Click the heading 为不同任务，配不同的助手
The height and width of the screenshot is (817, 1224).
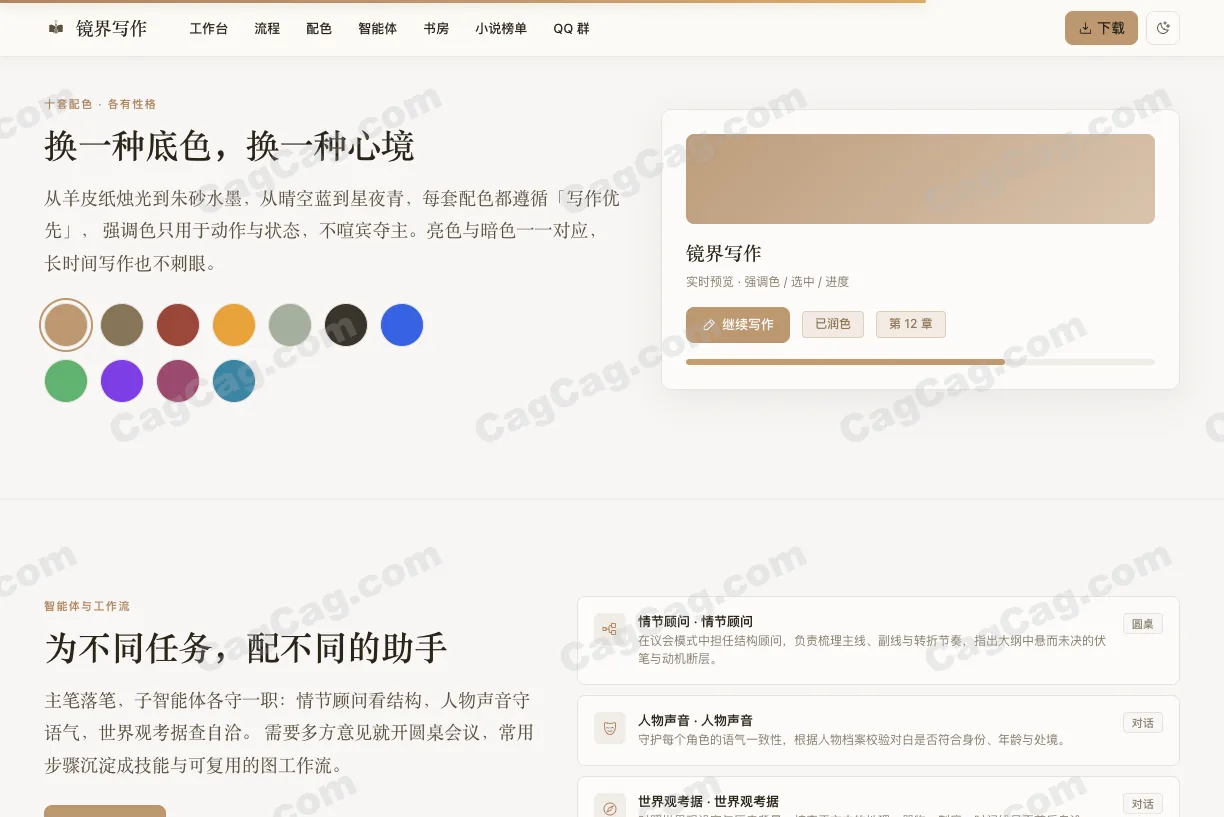pos(246,648)
